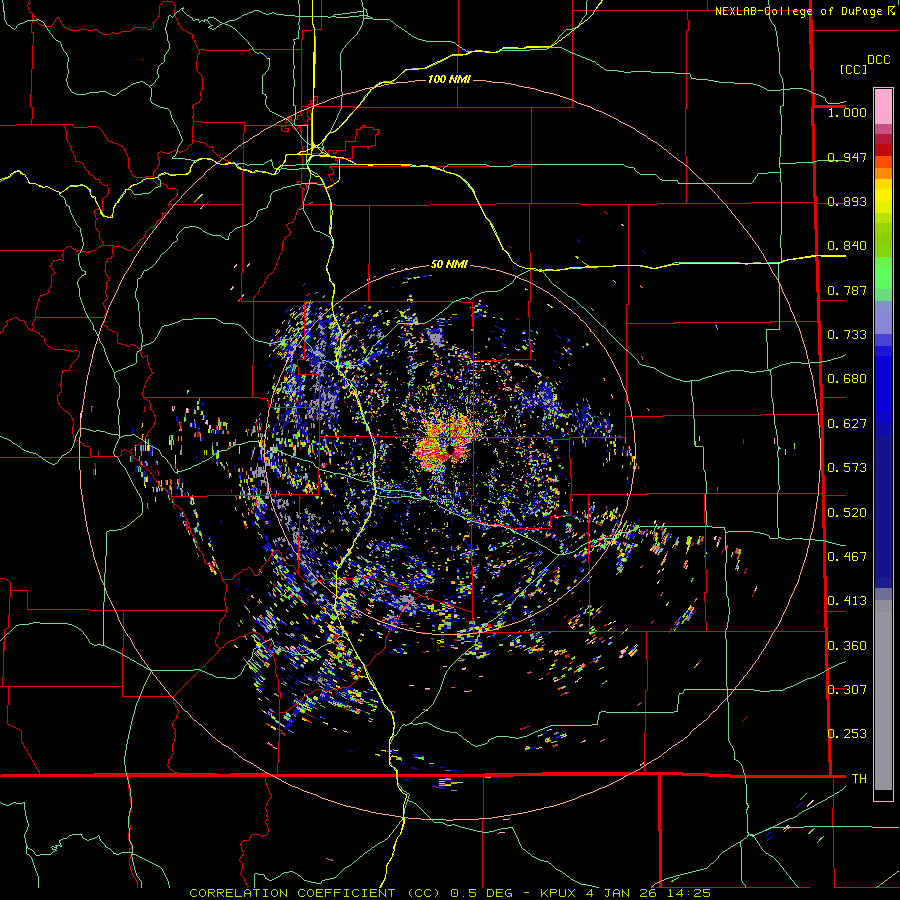Image resolution: width=900 pixels, height=900 pixels.
Task: Click the [CC] units label
Action: click(x=853, y=69)
